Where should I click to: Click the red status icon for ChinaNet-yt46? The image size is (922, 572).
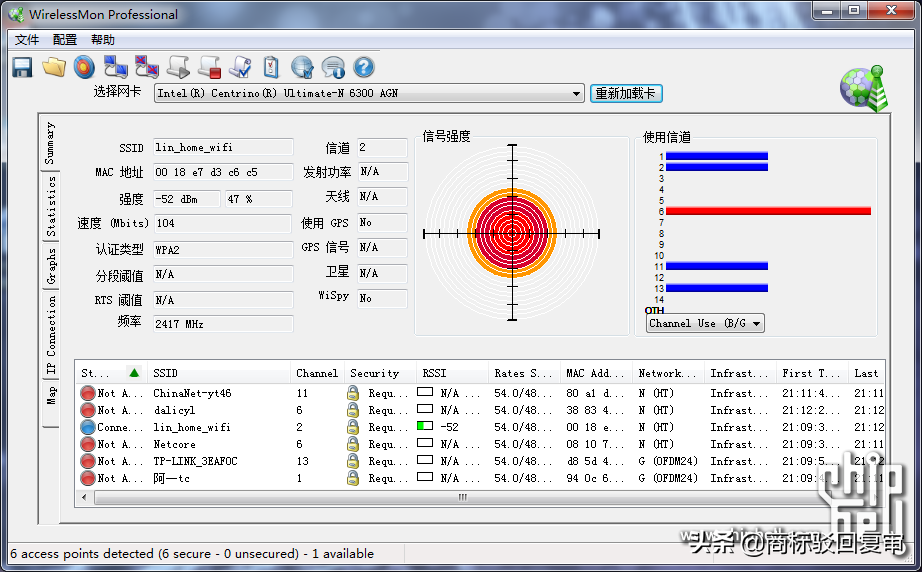[88, 393]
